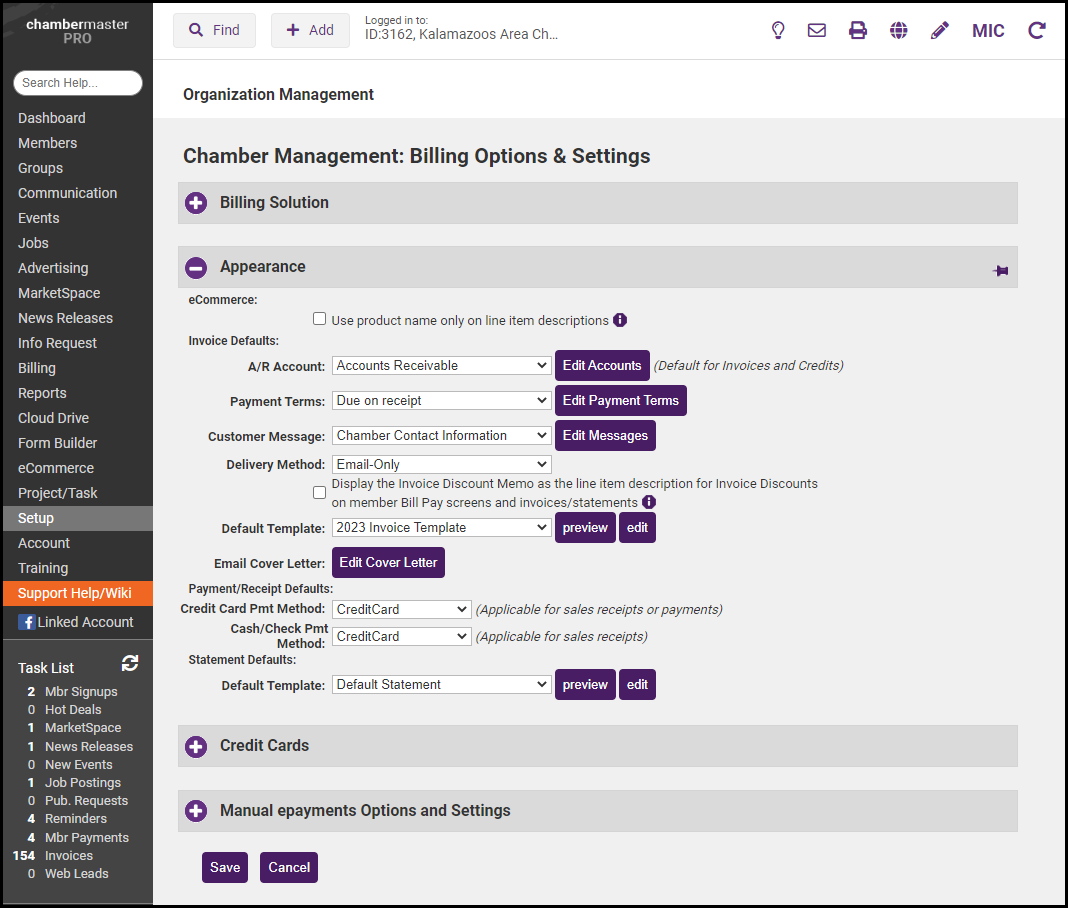Click the Search Help input field
1068x908 pixels.
pyautogui.click(x=78, y=83)
